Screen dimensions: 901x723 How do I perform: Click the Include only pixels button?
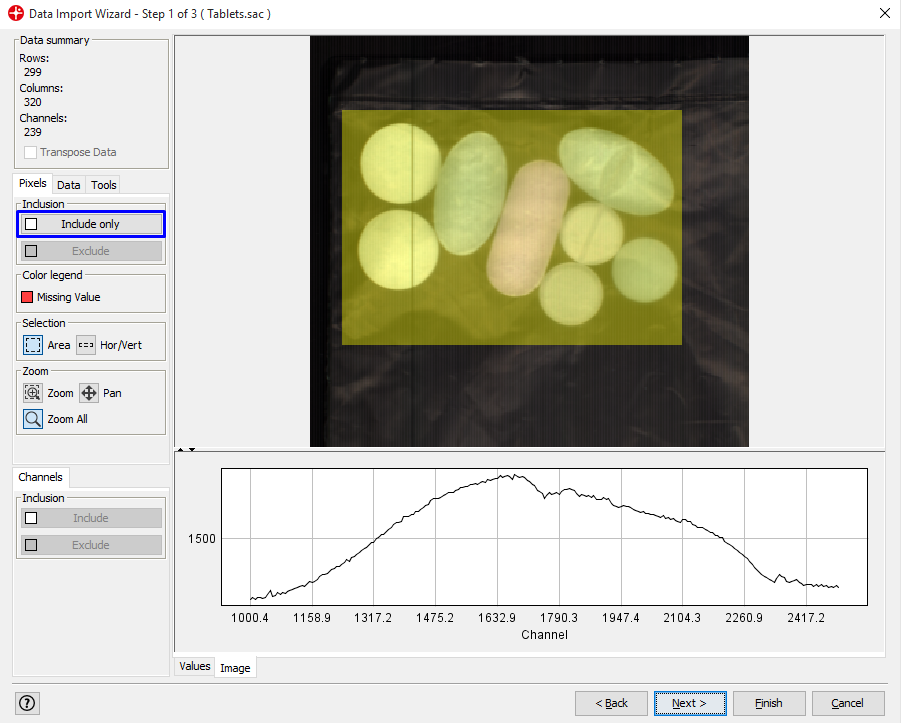(x=91, y=224)
